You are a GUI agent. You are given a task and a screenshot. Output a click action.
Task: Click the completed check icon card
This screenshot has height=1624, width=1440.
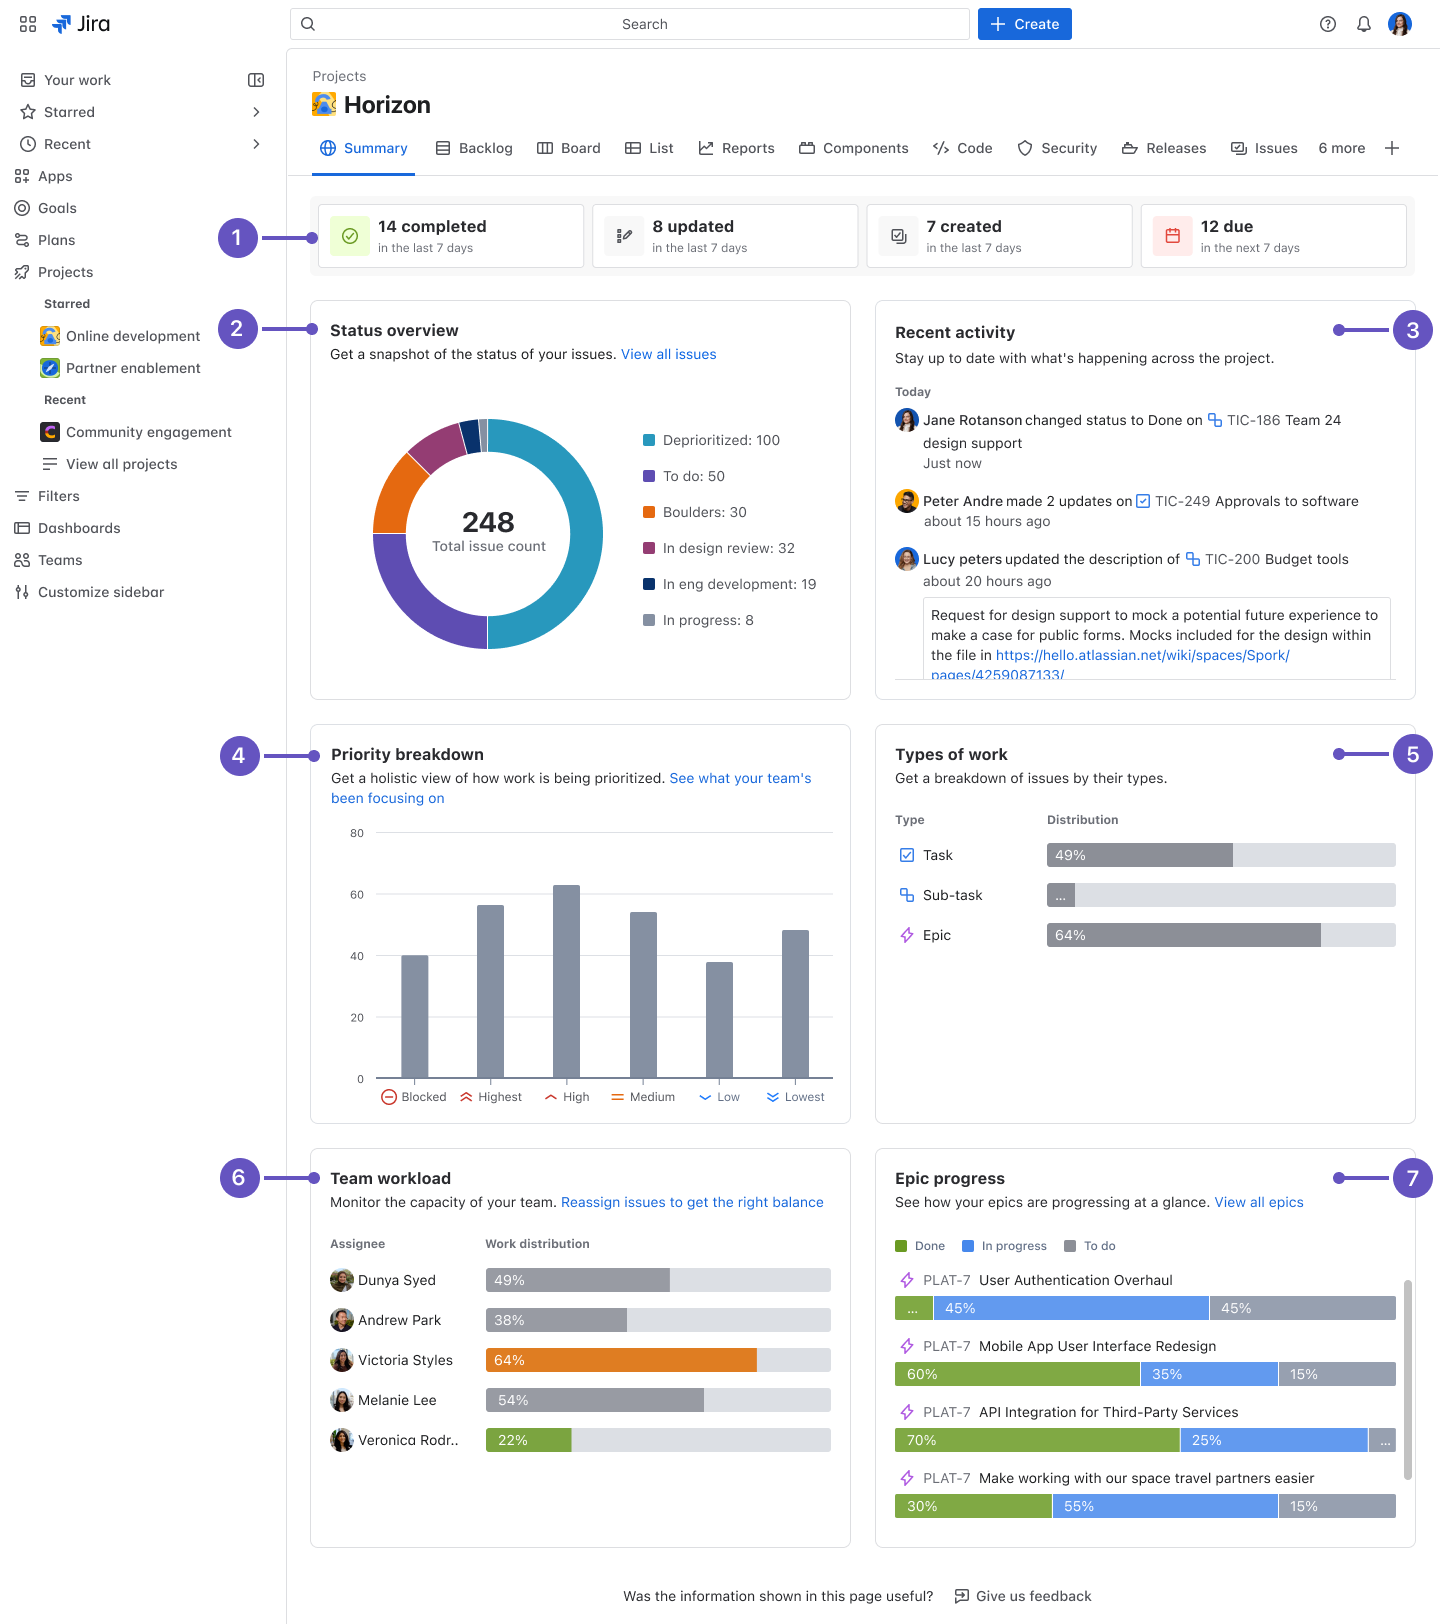350,236
